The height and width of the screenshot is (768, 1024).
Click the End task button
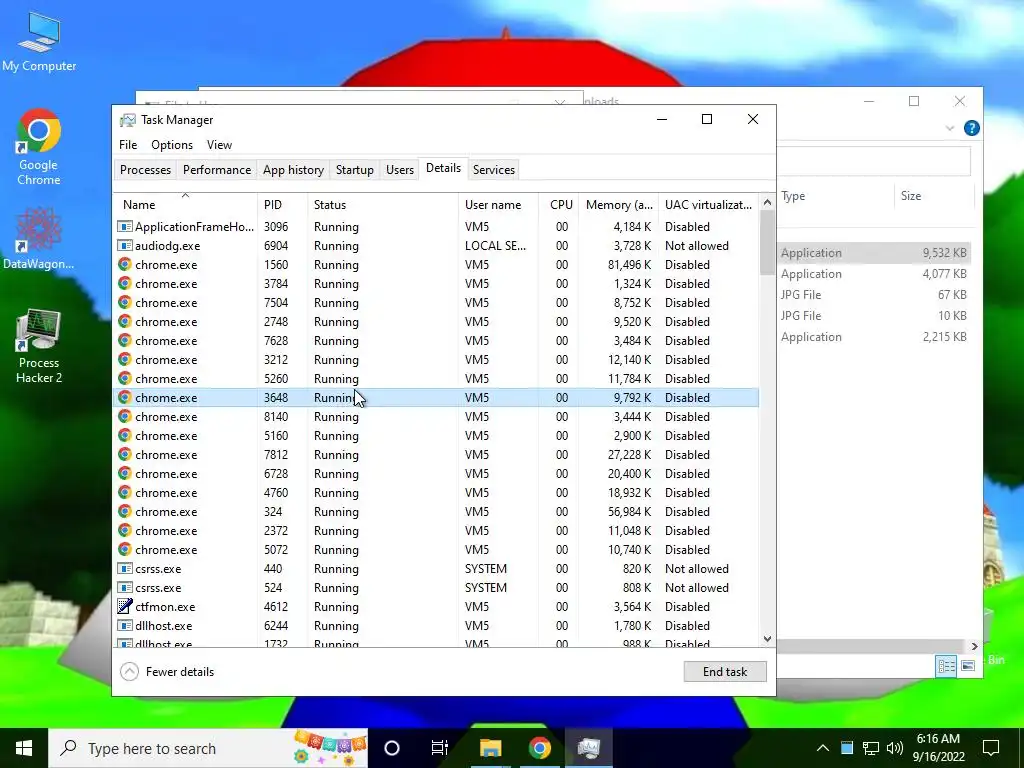click(725, 671)
